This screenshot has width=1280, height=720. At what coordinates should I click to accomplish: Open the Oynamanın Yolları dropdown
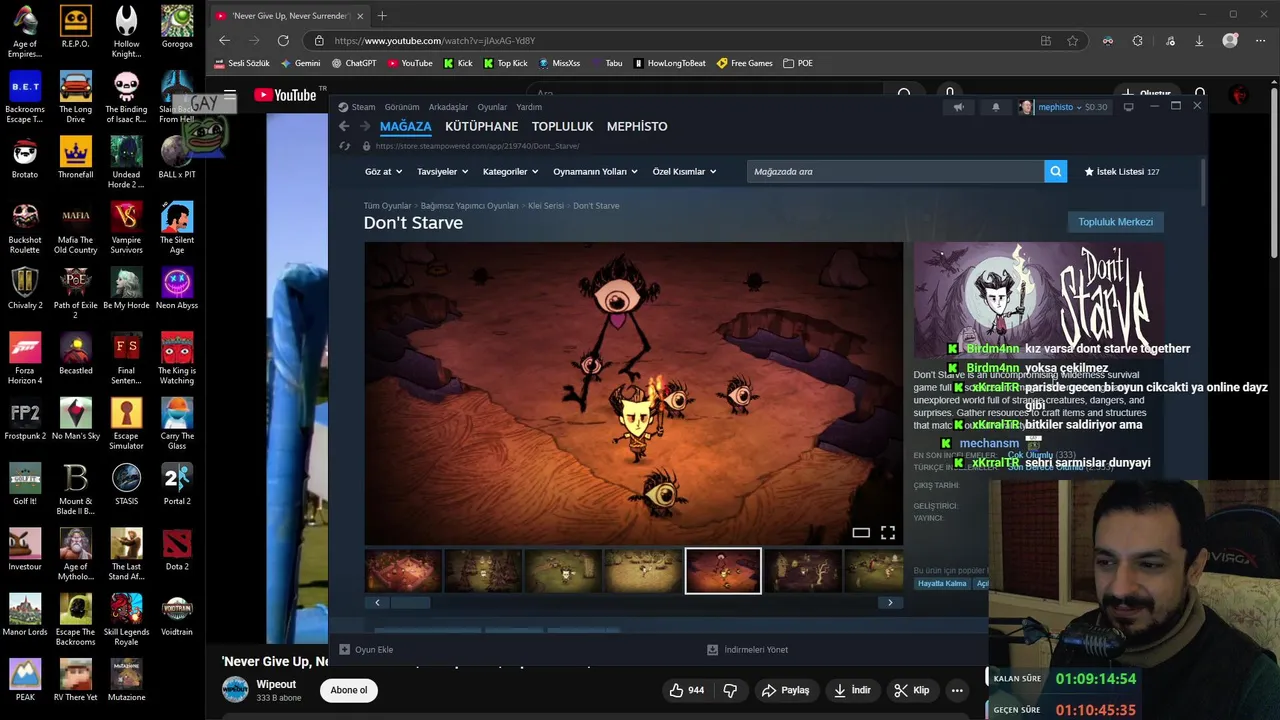click(x=595, y=171)
